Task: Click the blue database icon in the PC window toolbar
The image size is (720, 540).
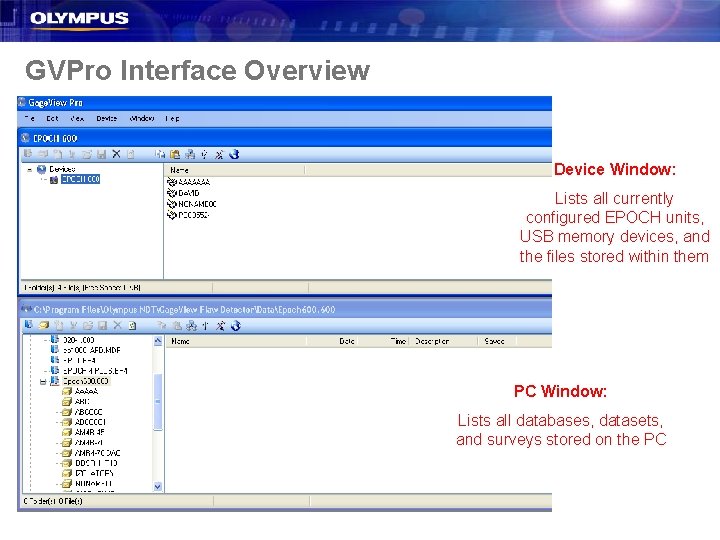Action: [x=28, y=325]
